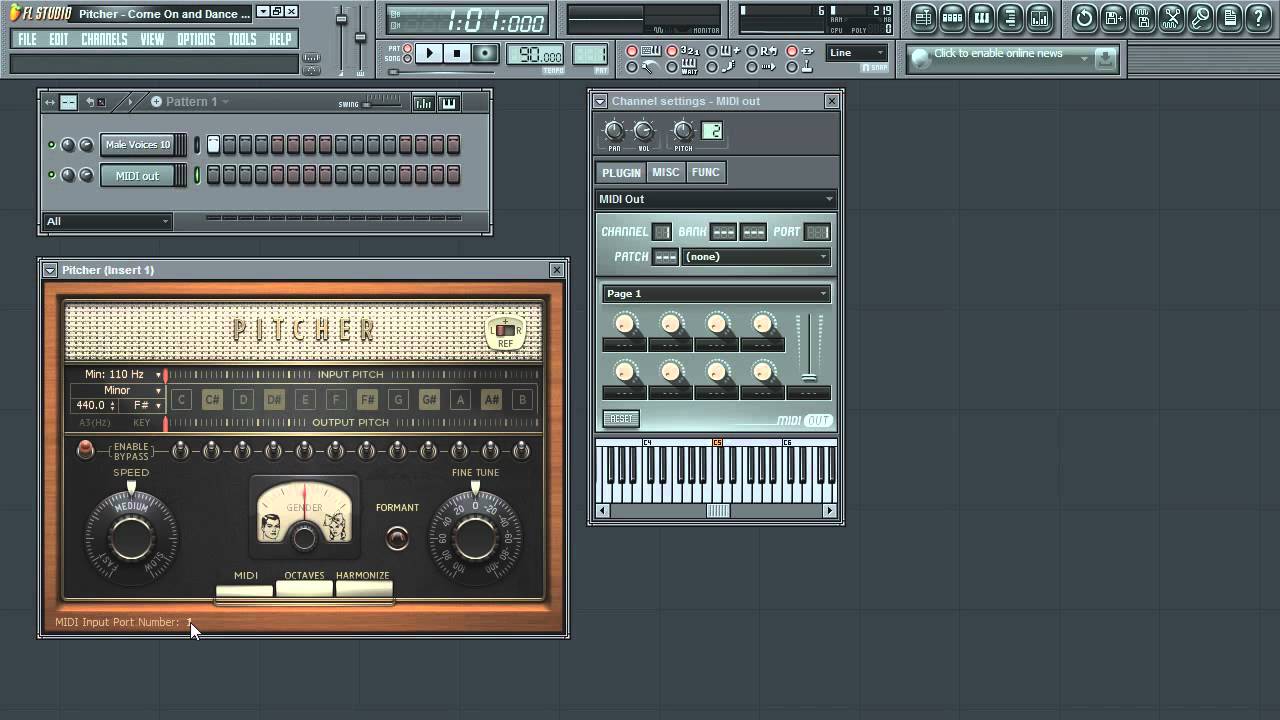Open the EDIT menu
The width and height of the screenshot is (1280, 720).
pos(59,39)
